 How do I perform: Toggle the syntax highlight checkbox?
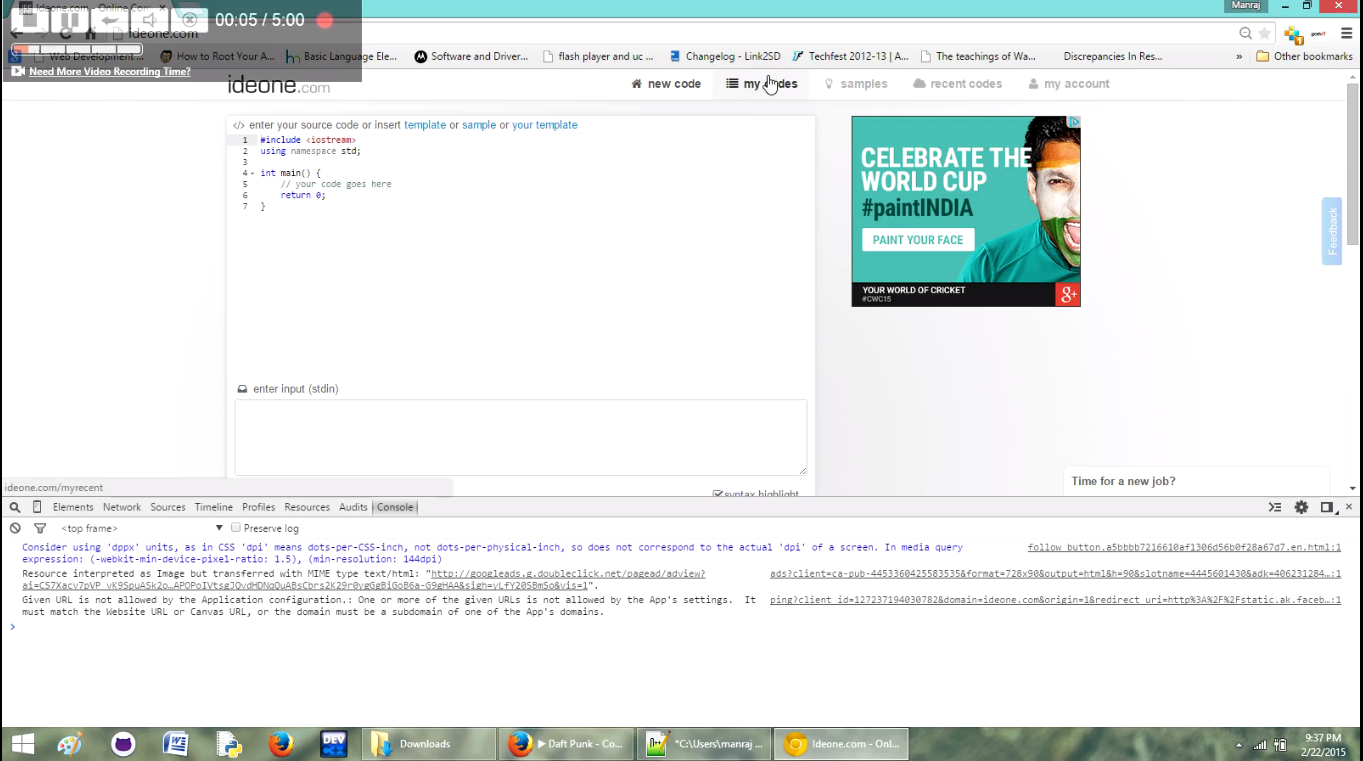[718, 494]
